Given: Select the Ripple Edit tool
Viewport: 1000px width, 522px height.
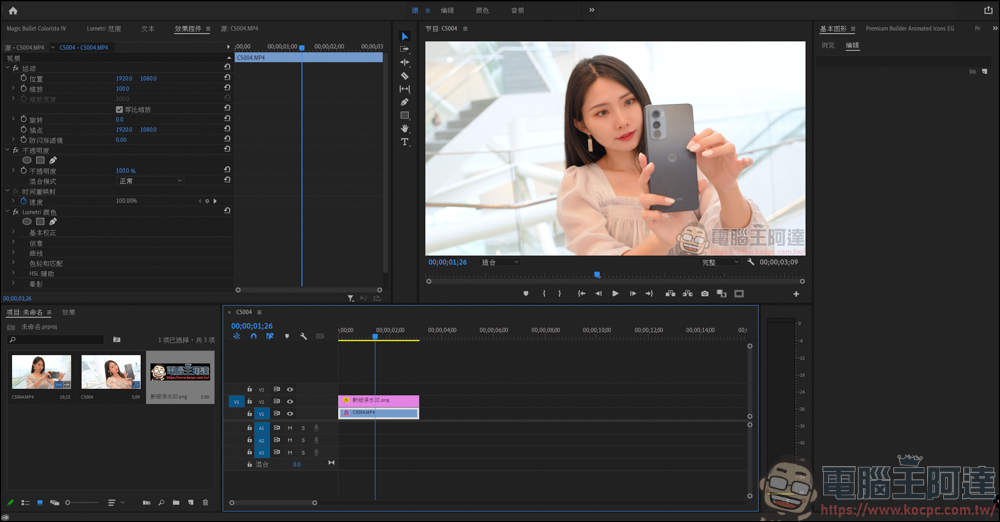Looking at the screenshot, I should 404,63.
